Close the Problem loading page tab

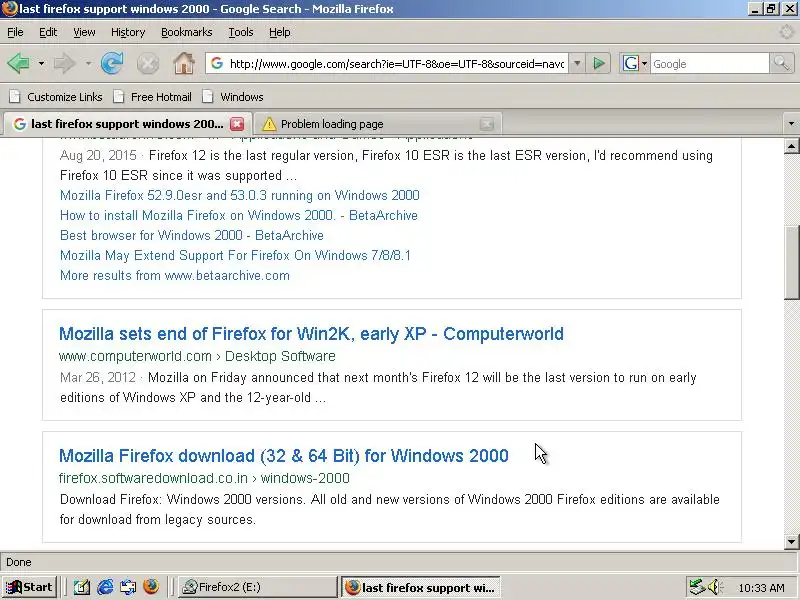click(487, 124)
